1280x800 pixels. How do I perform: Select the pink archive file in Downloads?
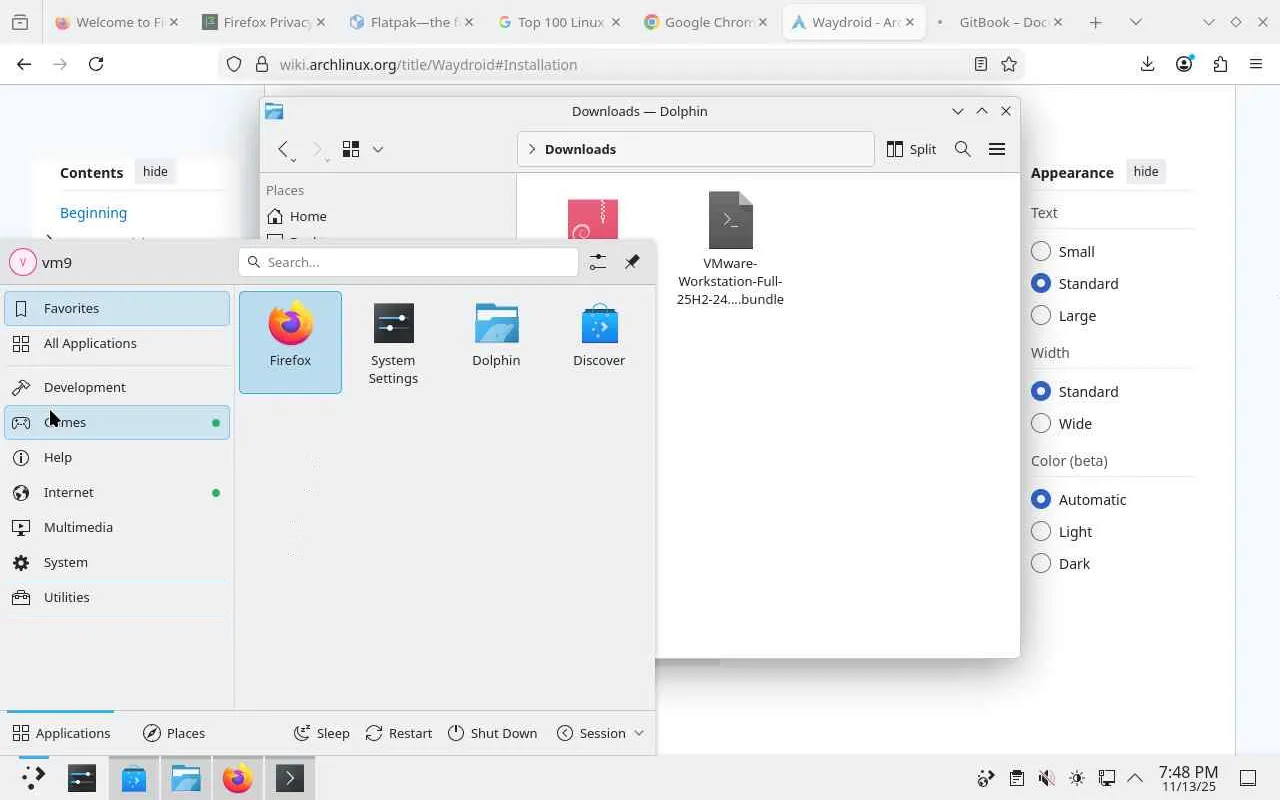(x=593, y=220)
